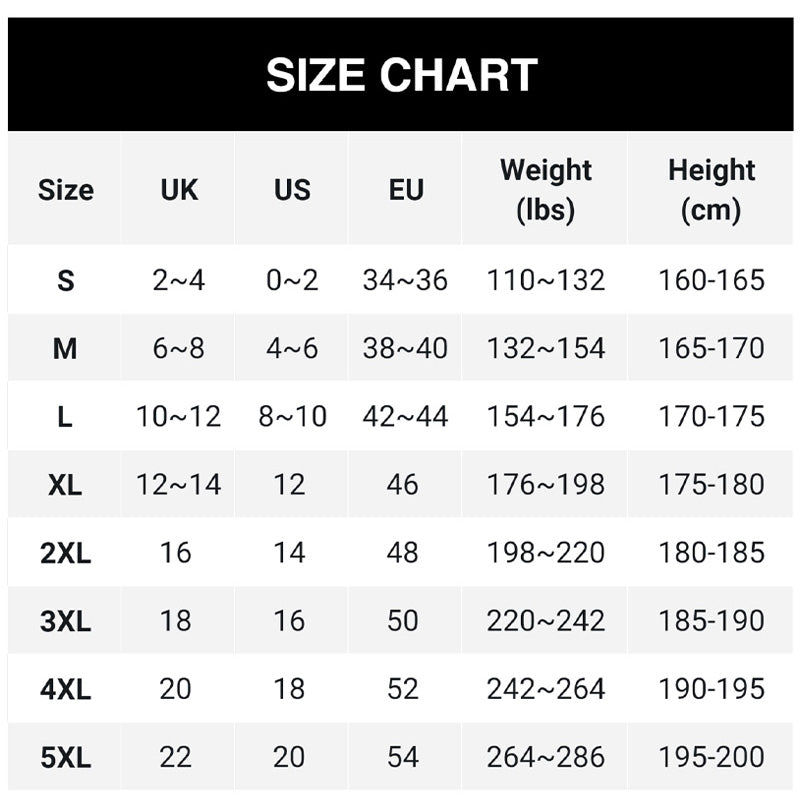Click the 2XL size row label
The height and width of the screenshot is (808, 800).
click(x=66, y=553)
